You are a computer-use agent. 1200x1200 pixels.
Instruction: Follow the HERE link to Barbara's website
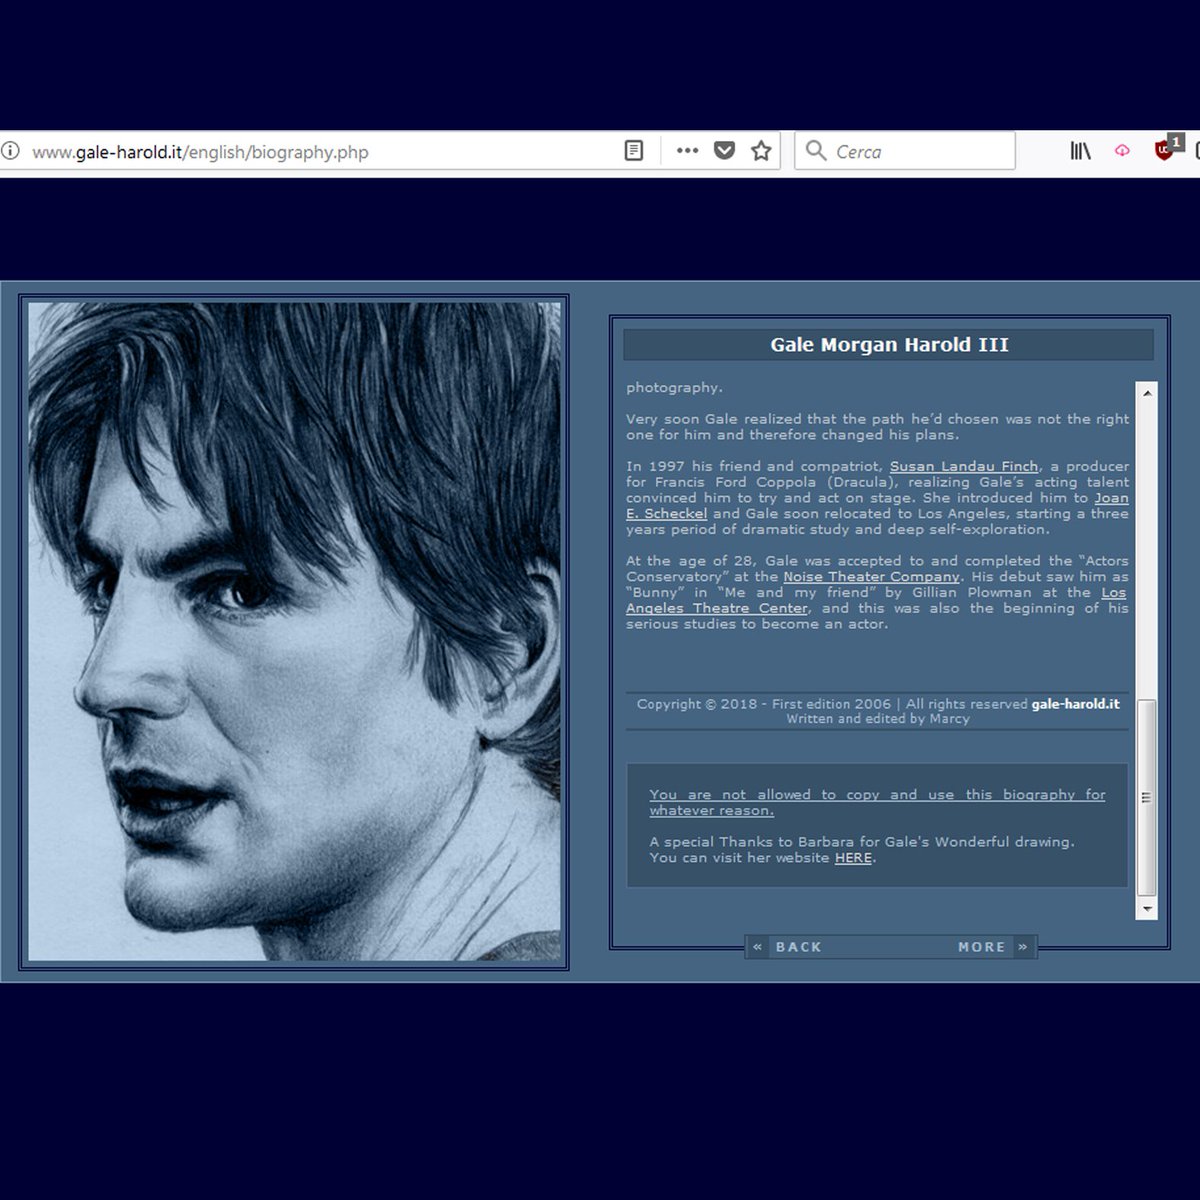[x=853, y=858]
